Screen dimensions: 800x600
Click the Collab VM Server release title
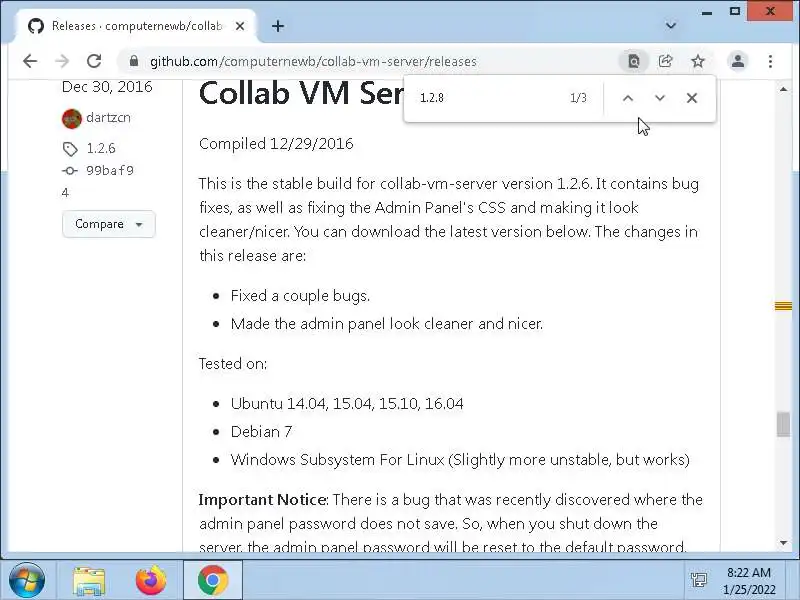(301, 93)
